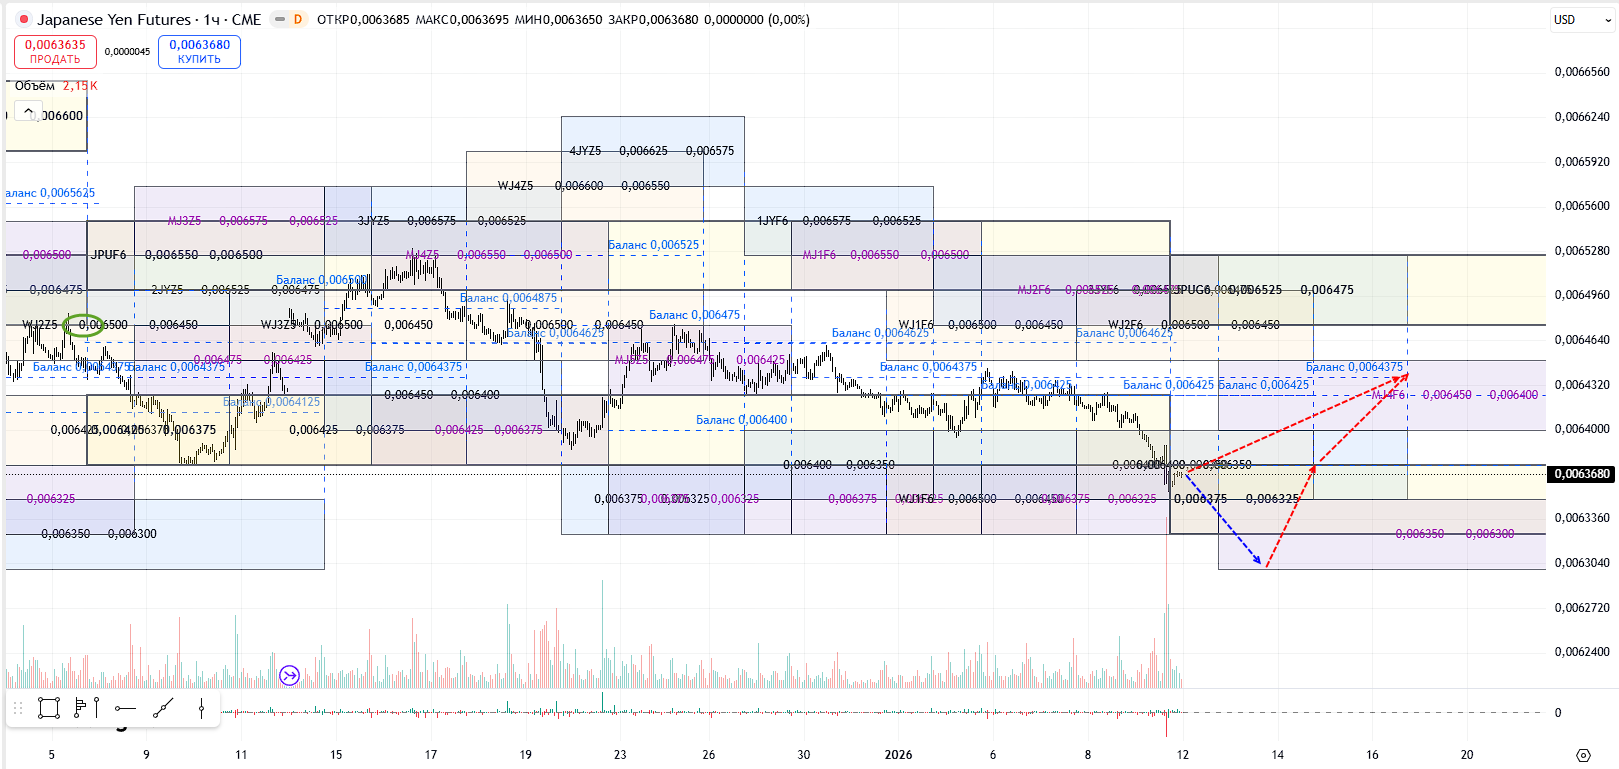Select the rectangle drawing tool in the toolbar
Screen dimensions: 1619x769
coord(49,708)
